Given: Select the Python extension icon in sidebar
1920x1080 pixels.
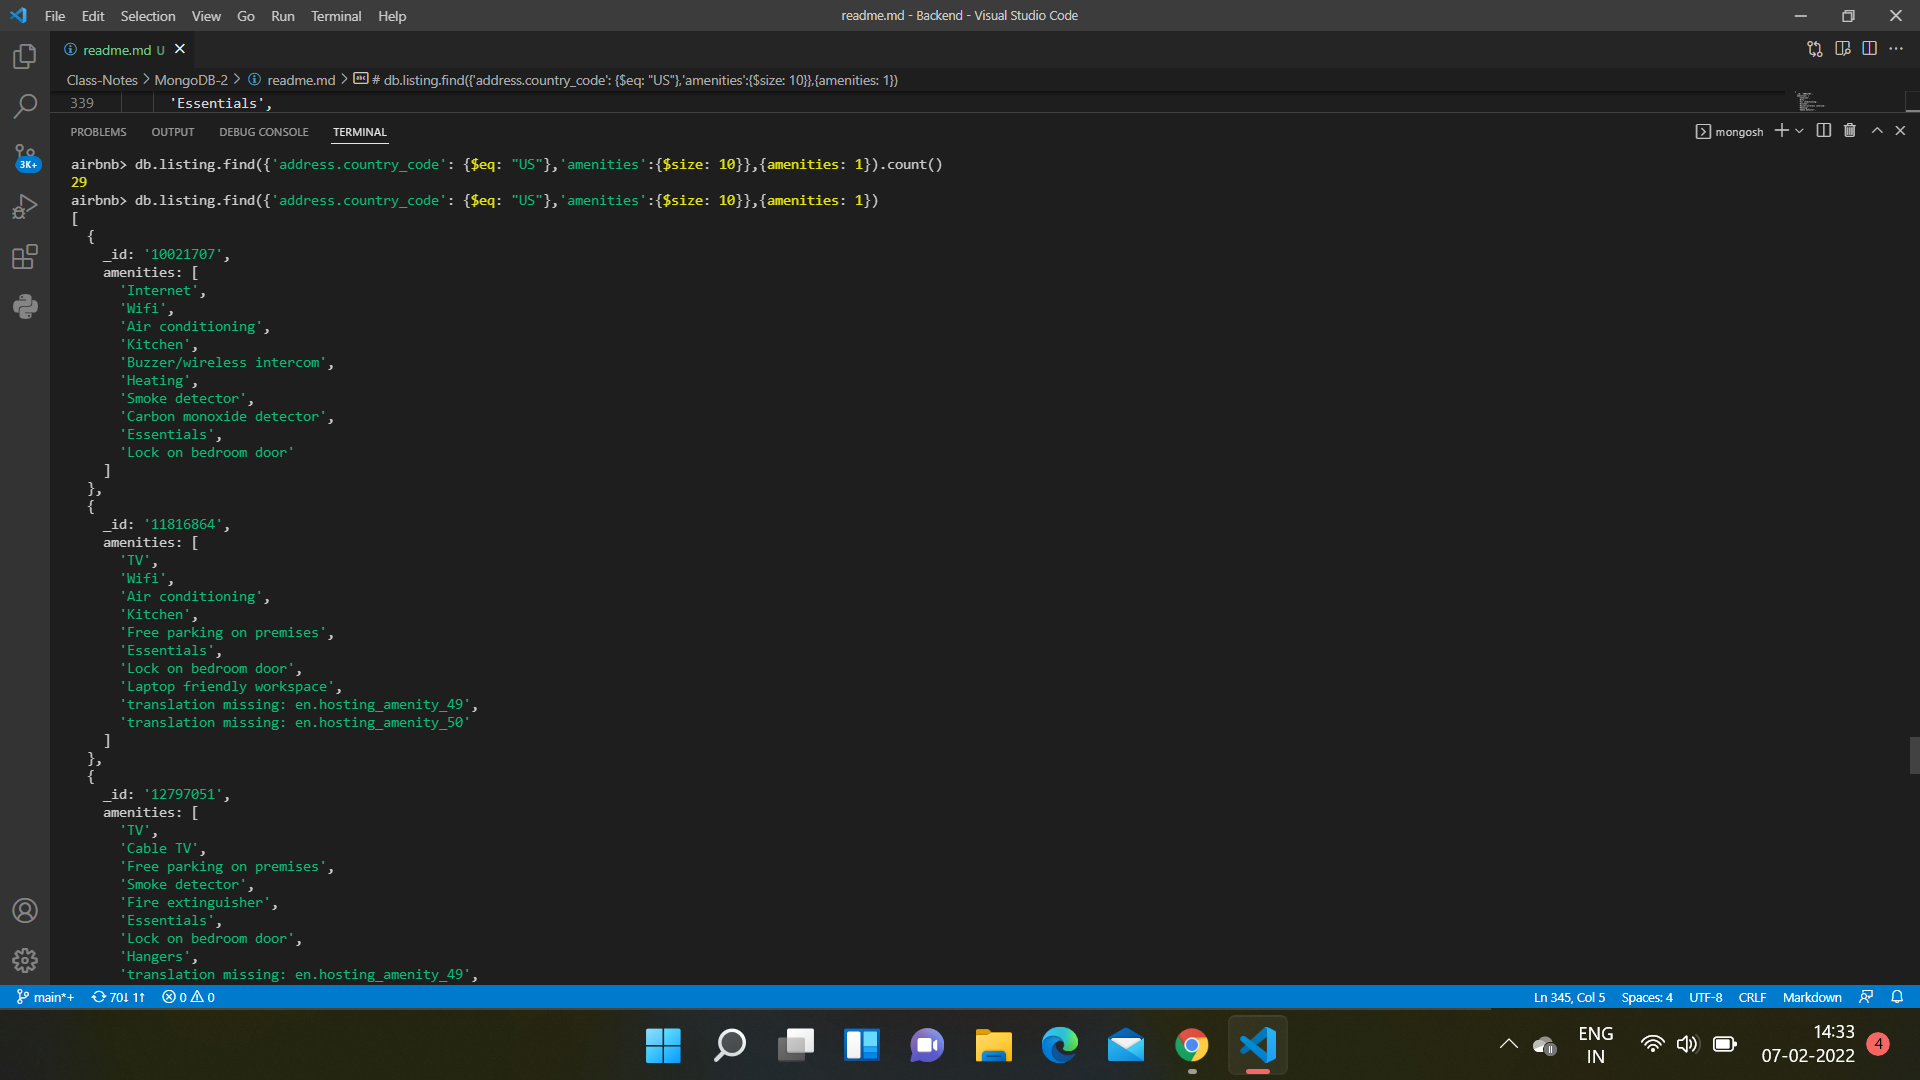Looking at the screenshot, I should pos(24,306).
